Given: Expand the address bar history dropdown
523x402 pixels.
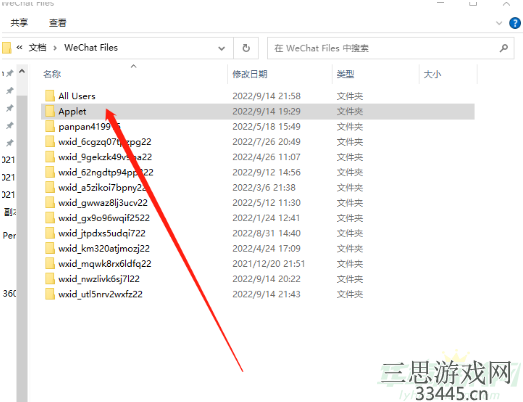Looking at the screenshot, I should (221, 48).
